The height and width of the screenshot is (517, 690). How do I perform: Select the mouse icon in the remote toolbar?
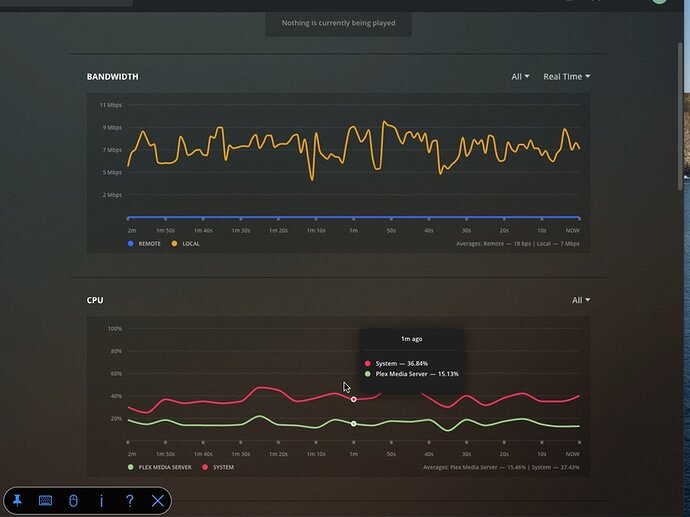[73, 500]
